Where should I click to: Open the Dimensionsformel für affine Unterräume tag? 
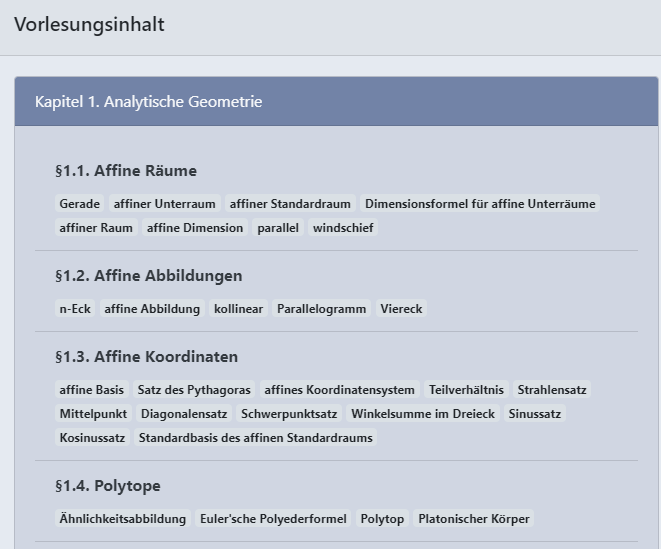point(480,204)
